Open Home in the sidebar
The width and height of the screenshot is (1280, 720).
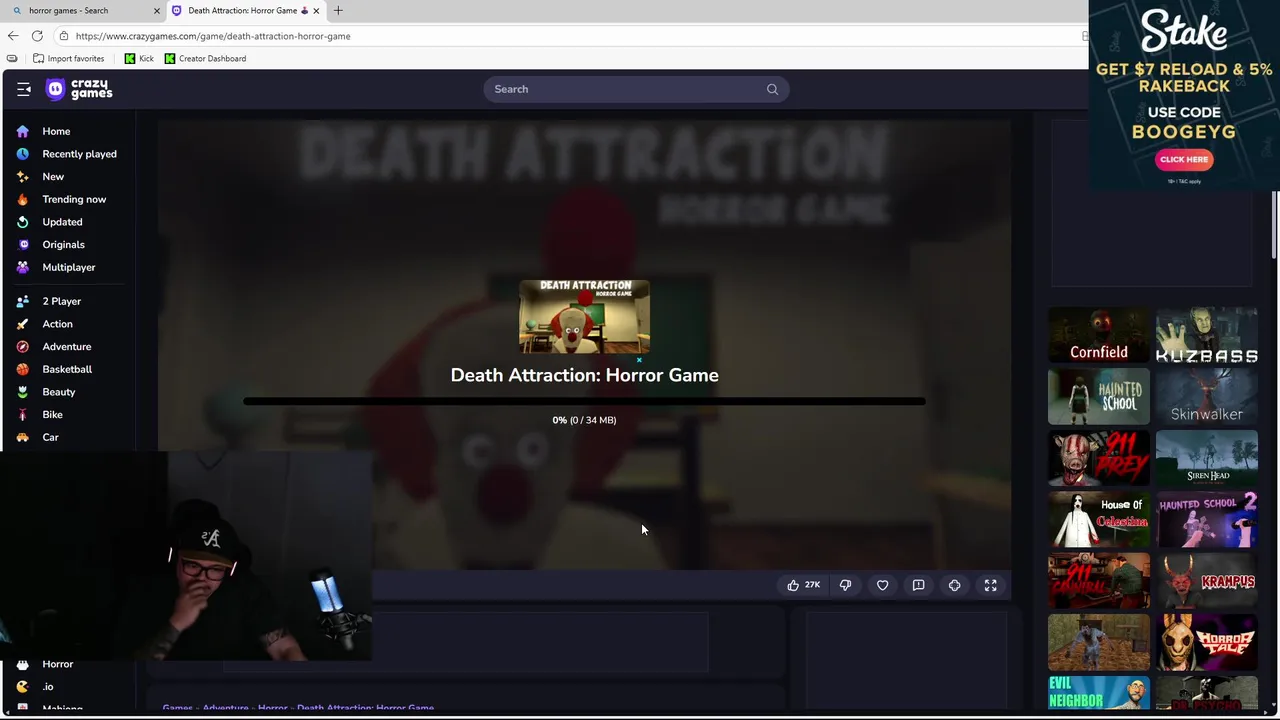[56, 131]
